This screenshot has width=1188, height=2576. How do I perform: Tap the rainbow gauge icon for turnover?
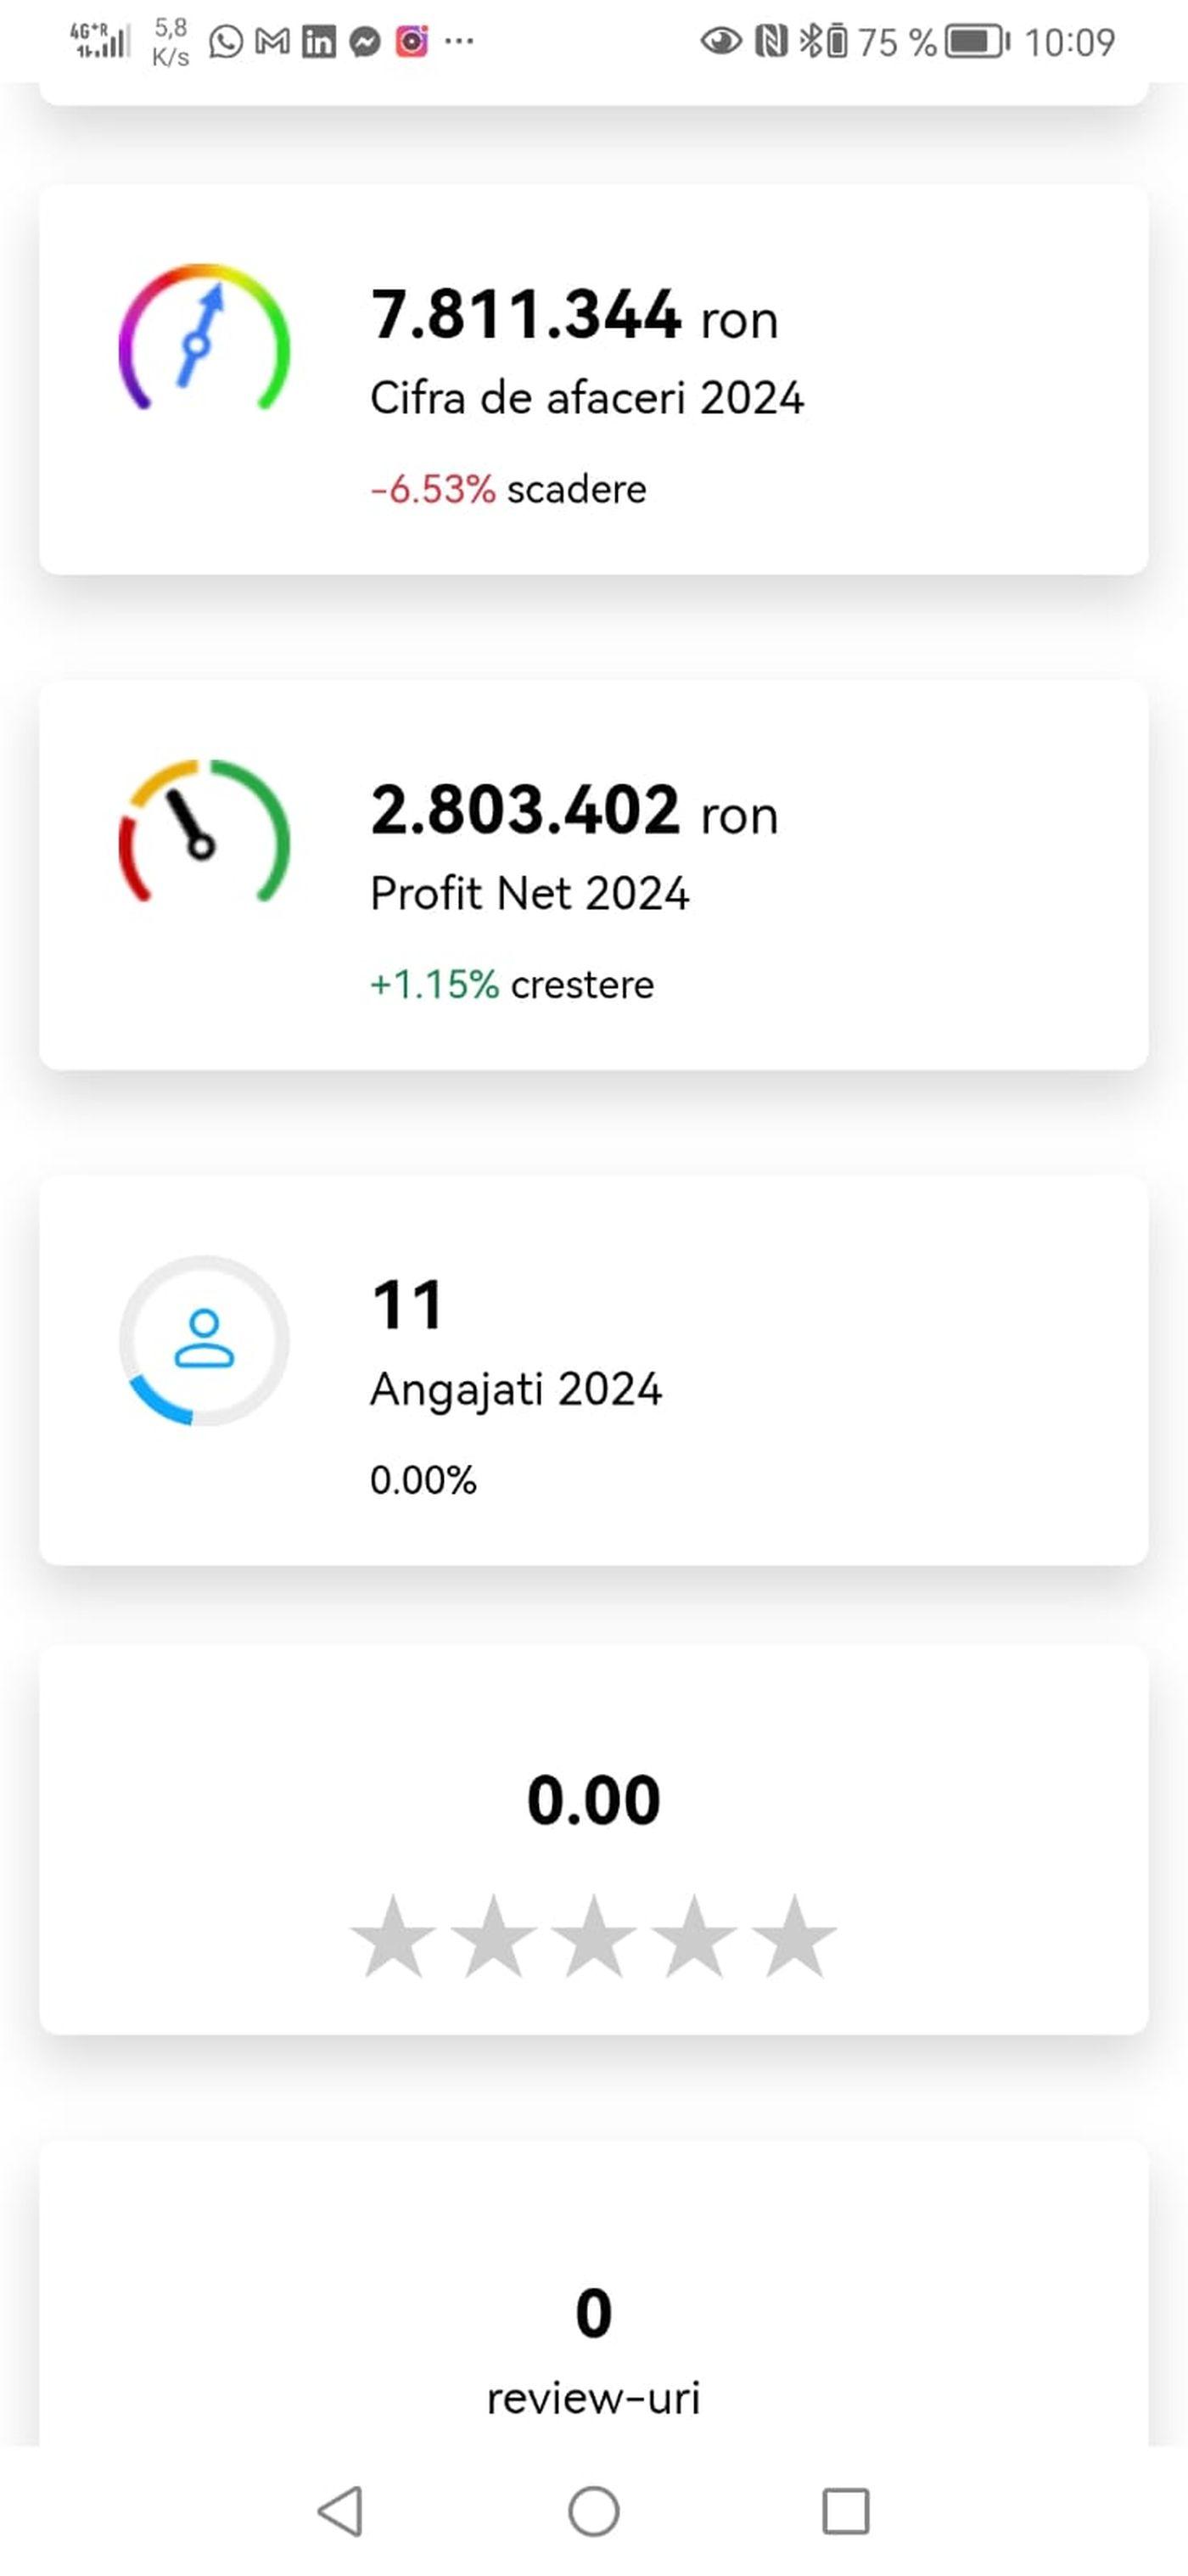tap(204, 337)
